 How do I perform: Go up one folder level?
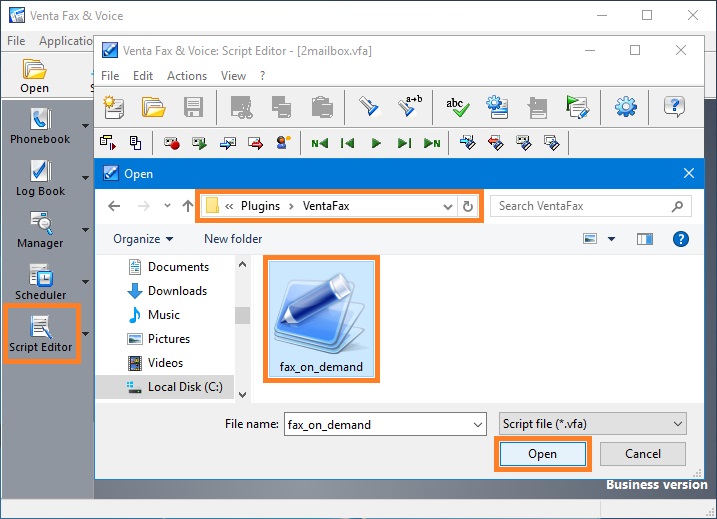point(187,206)
